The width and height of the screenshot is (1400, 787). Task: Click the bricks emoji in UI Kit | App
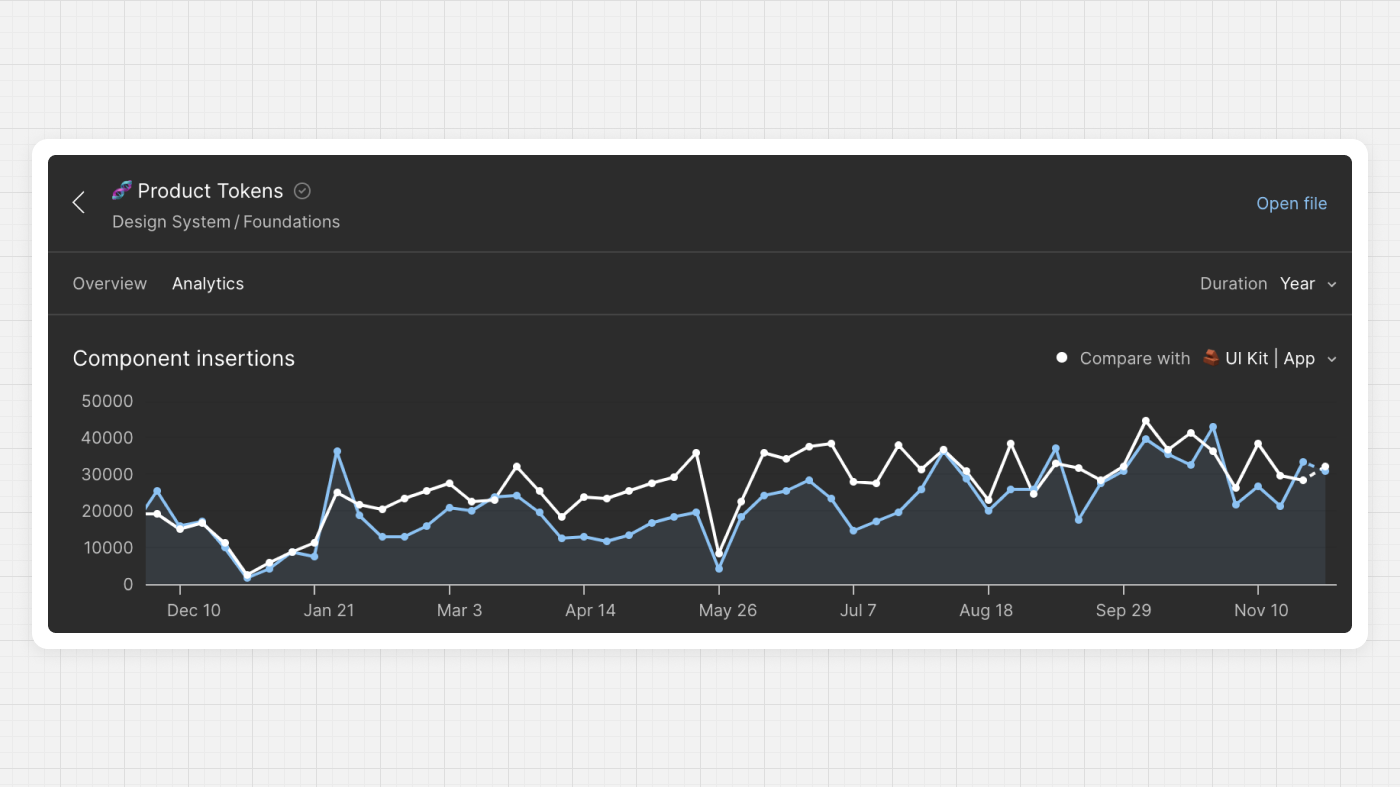(x=1210, y=357)
